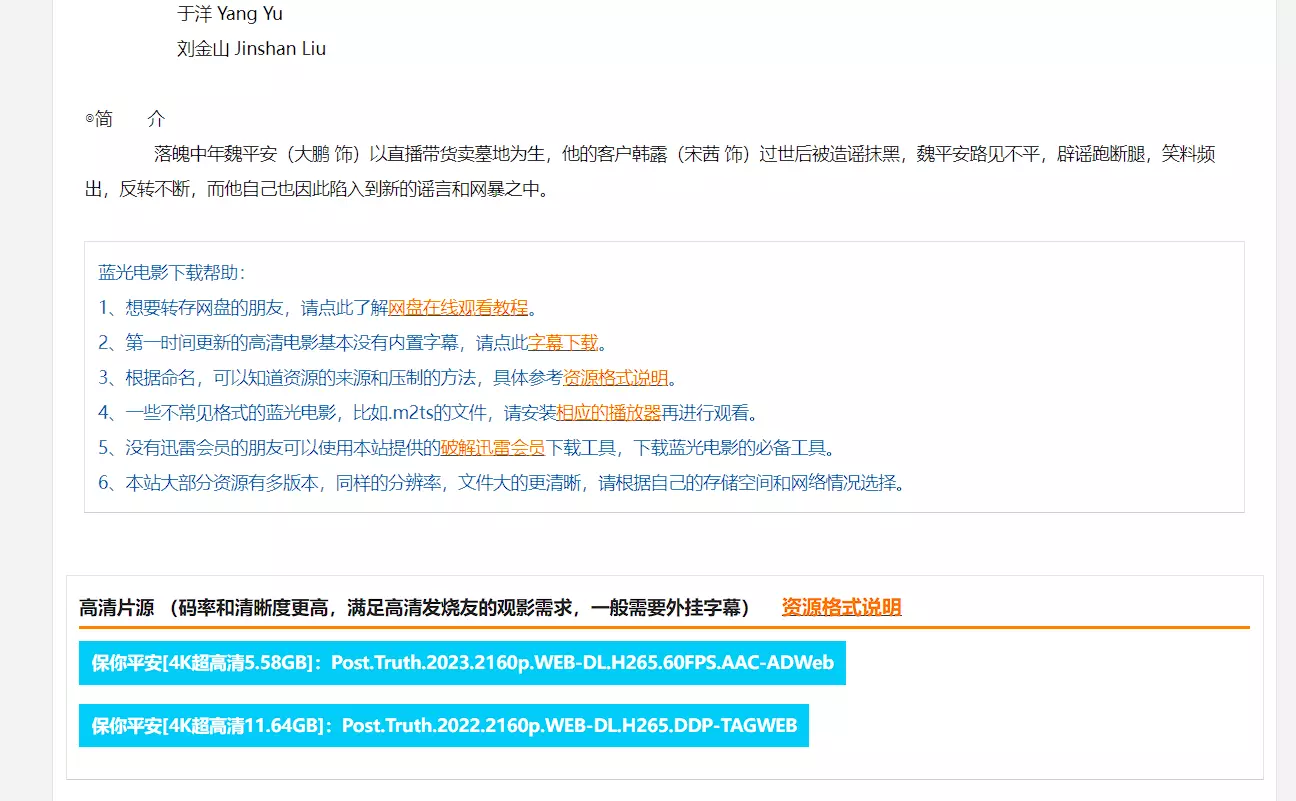1296x801 pixels.
Task: Click the 字幕下载 link
Action: (x=562, y=343)
